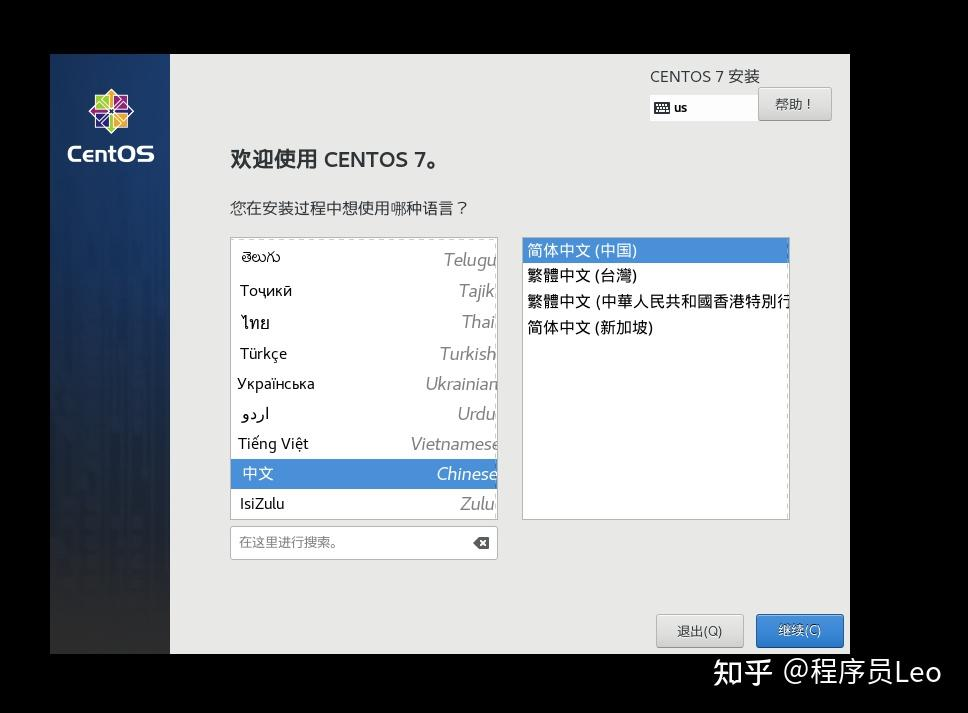Select Telugu in the language list
968x713 pixels.
click(364, 259)
